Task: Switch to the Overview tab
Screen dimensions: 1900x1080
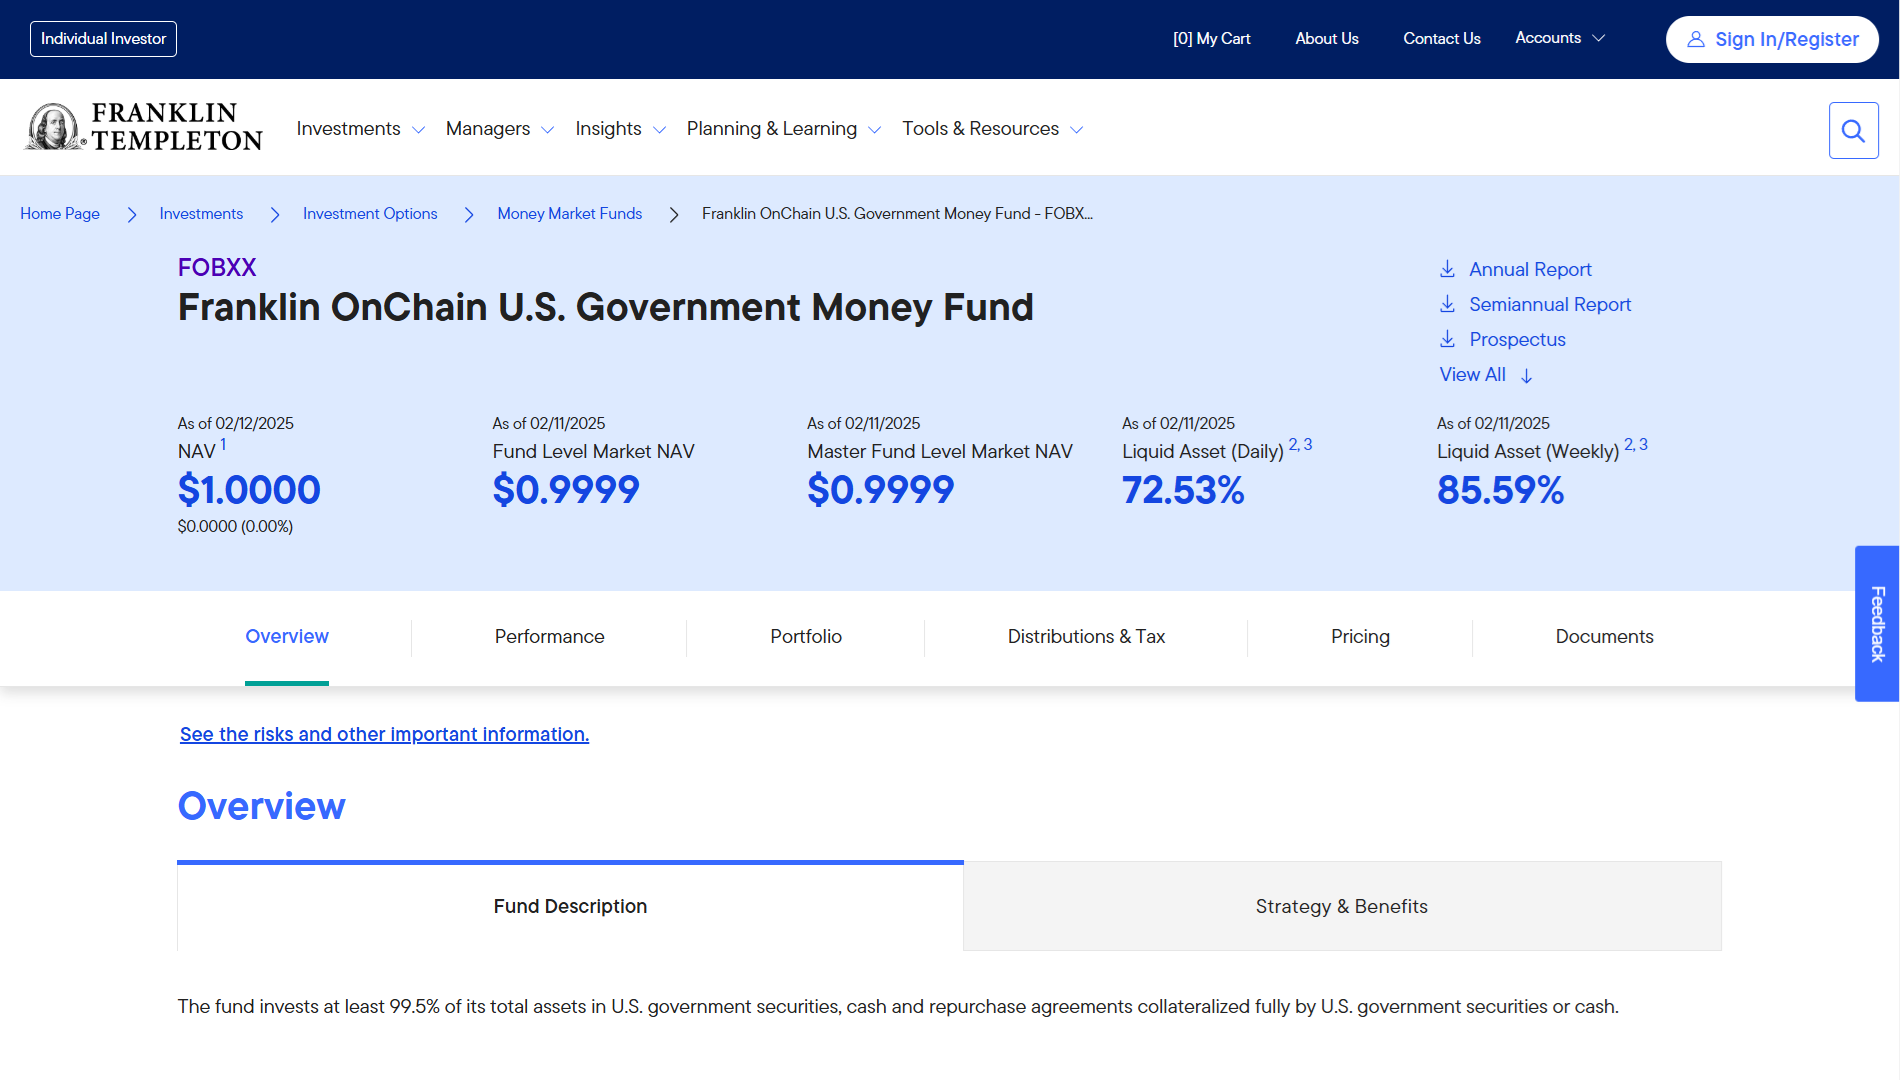Action: [x=287, y=637]
